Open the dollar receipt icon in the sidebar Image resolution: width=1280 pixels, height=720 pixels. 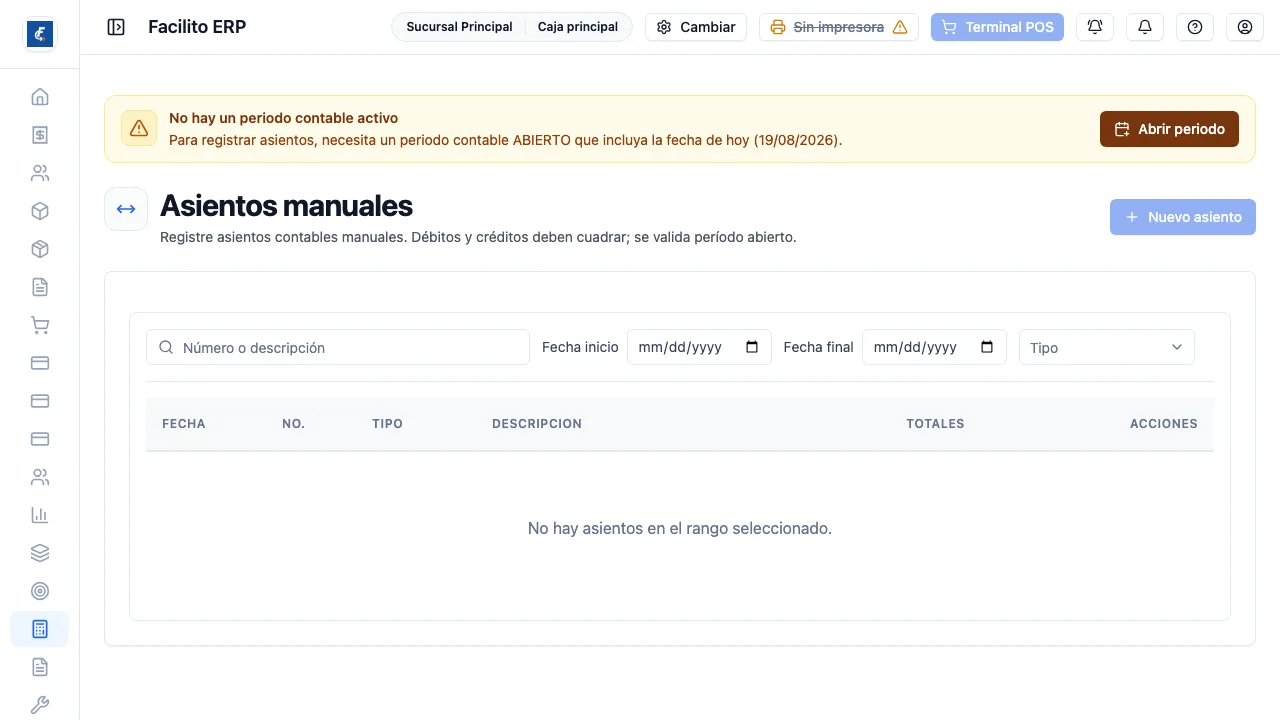click(40, 135)
